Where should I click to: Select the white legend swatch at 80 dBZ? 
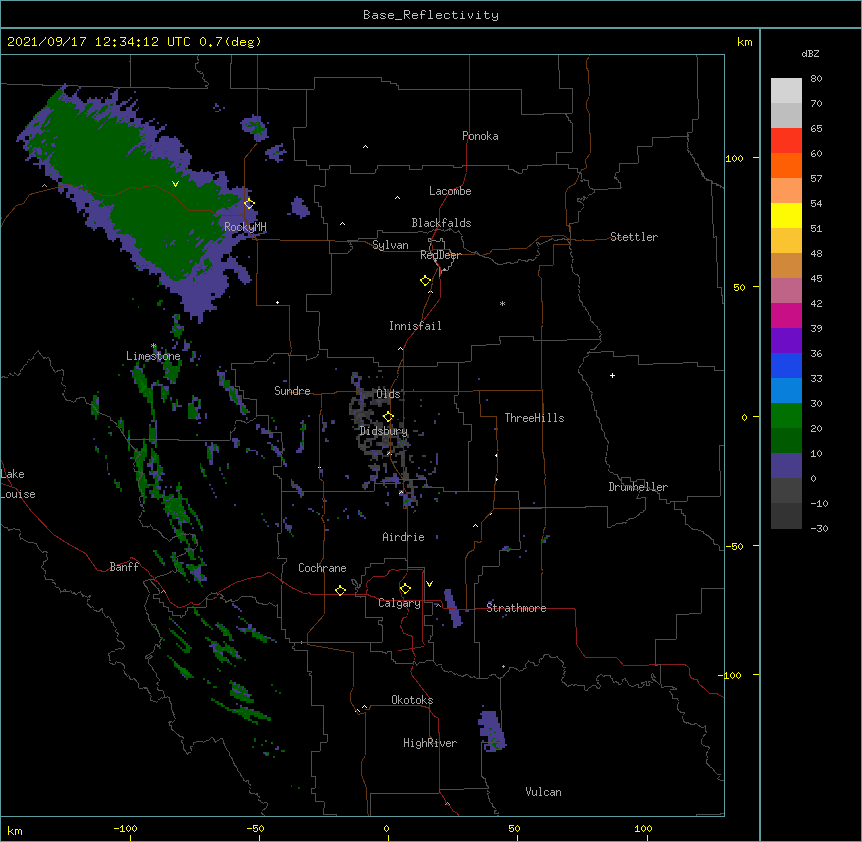coord(786,91)
